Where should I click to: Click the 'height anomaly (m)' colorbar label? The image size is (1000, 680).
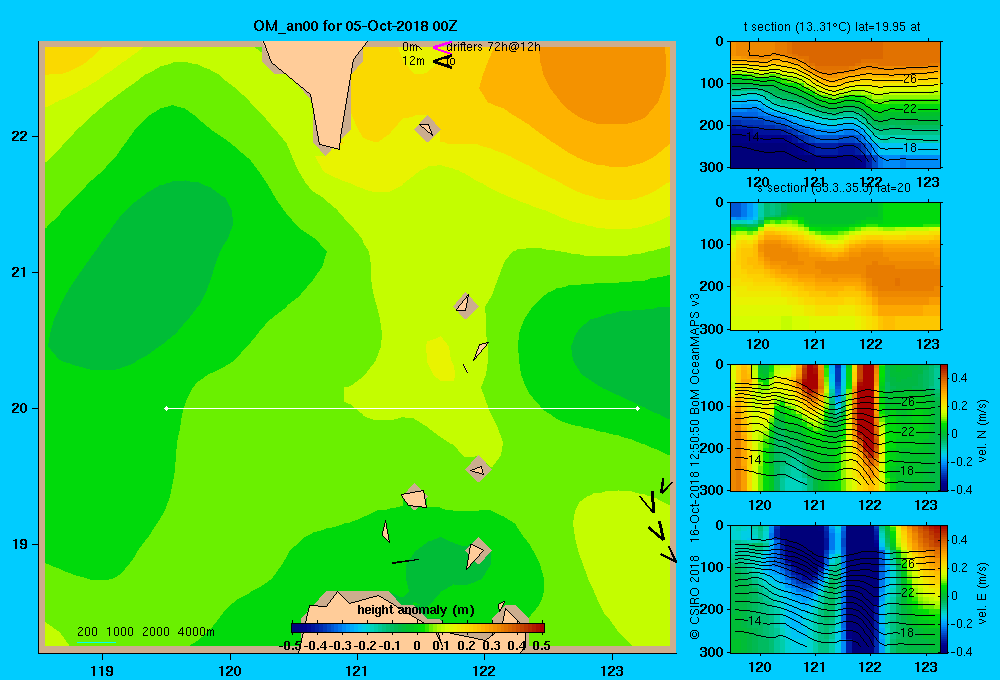coord(416,610)
